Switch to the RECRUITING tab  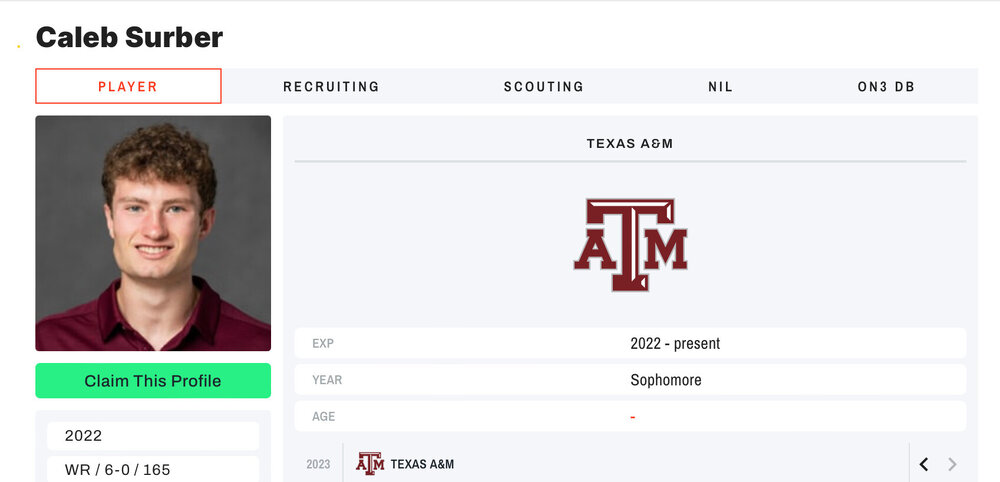coord(331,86)
